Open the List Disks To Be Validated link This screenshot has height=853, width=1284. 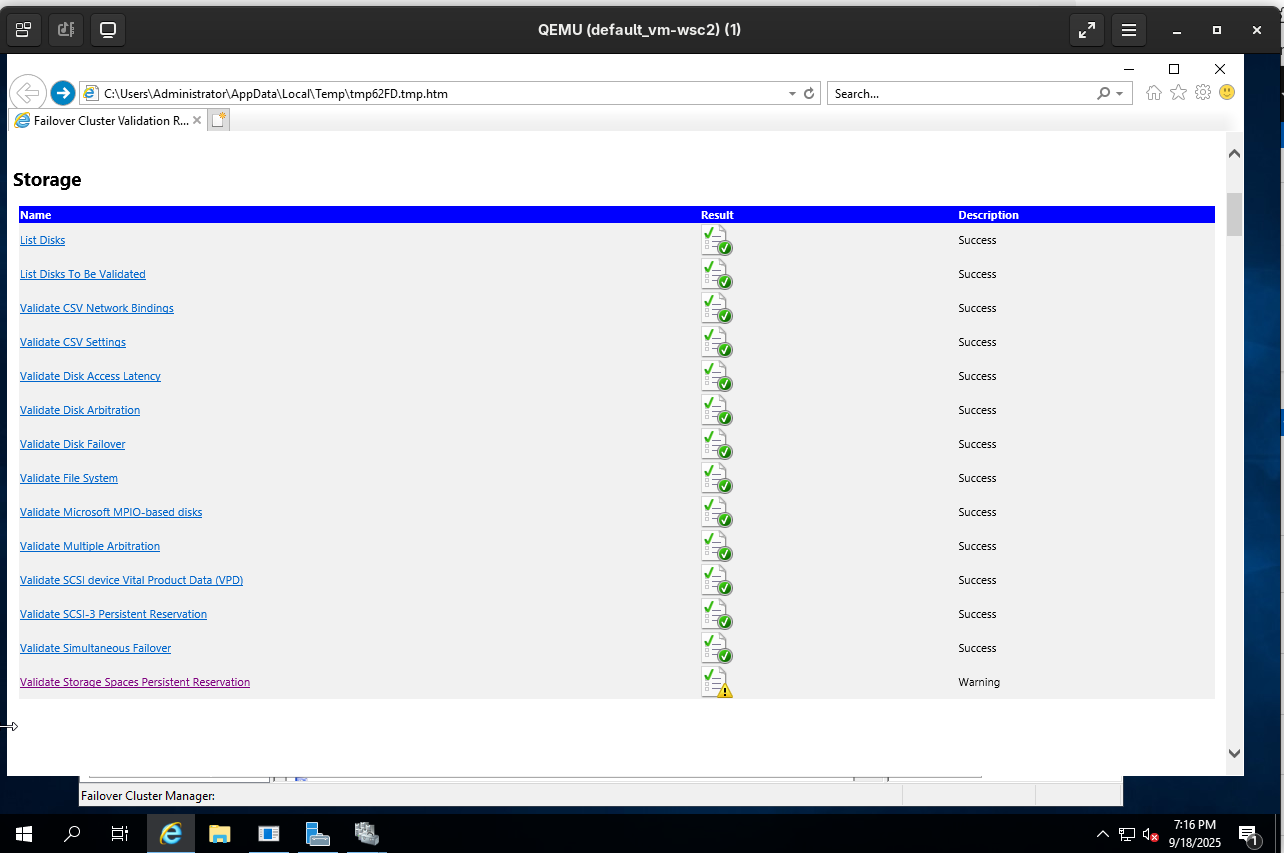(83, 274)
